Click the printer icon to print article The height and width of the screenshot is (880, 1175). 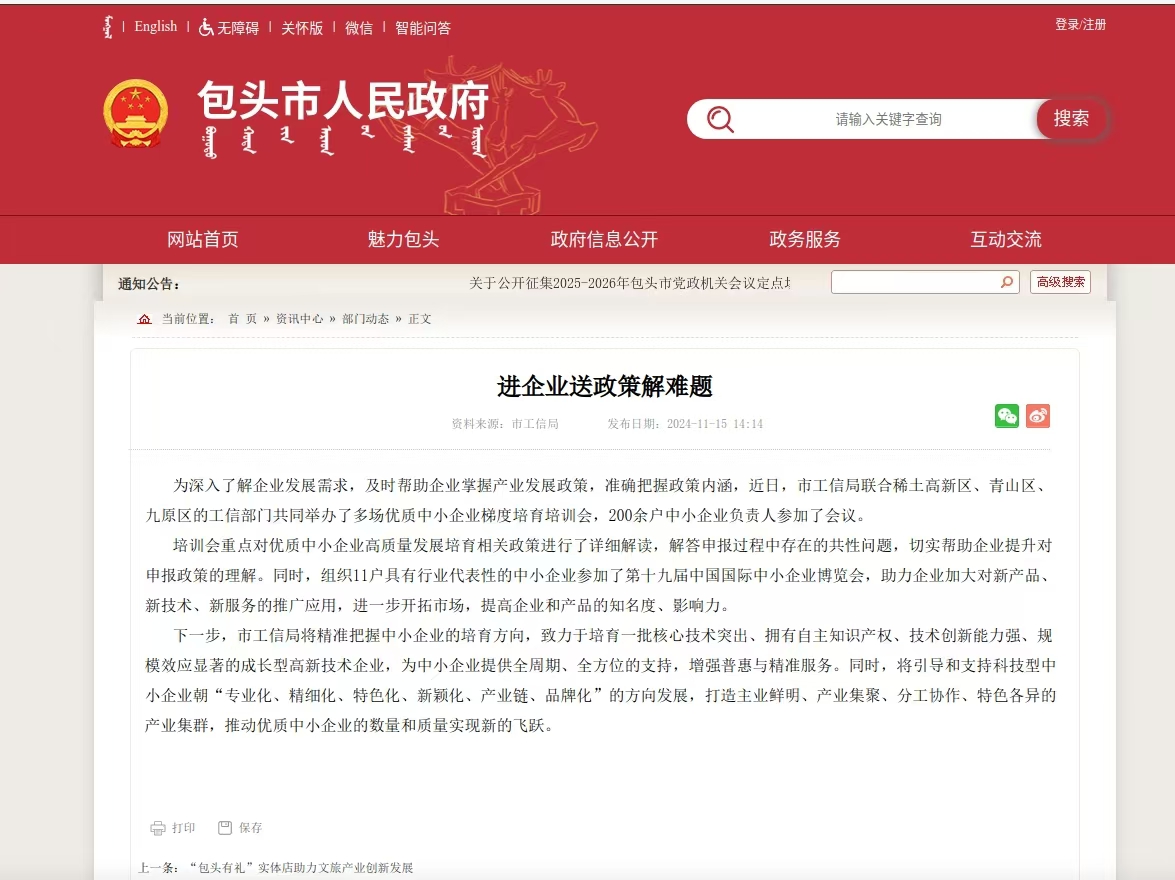(x=158, y=828)
